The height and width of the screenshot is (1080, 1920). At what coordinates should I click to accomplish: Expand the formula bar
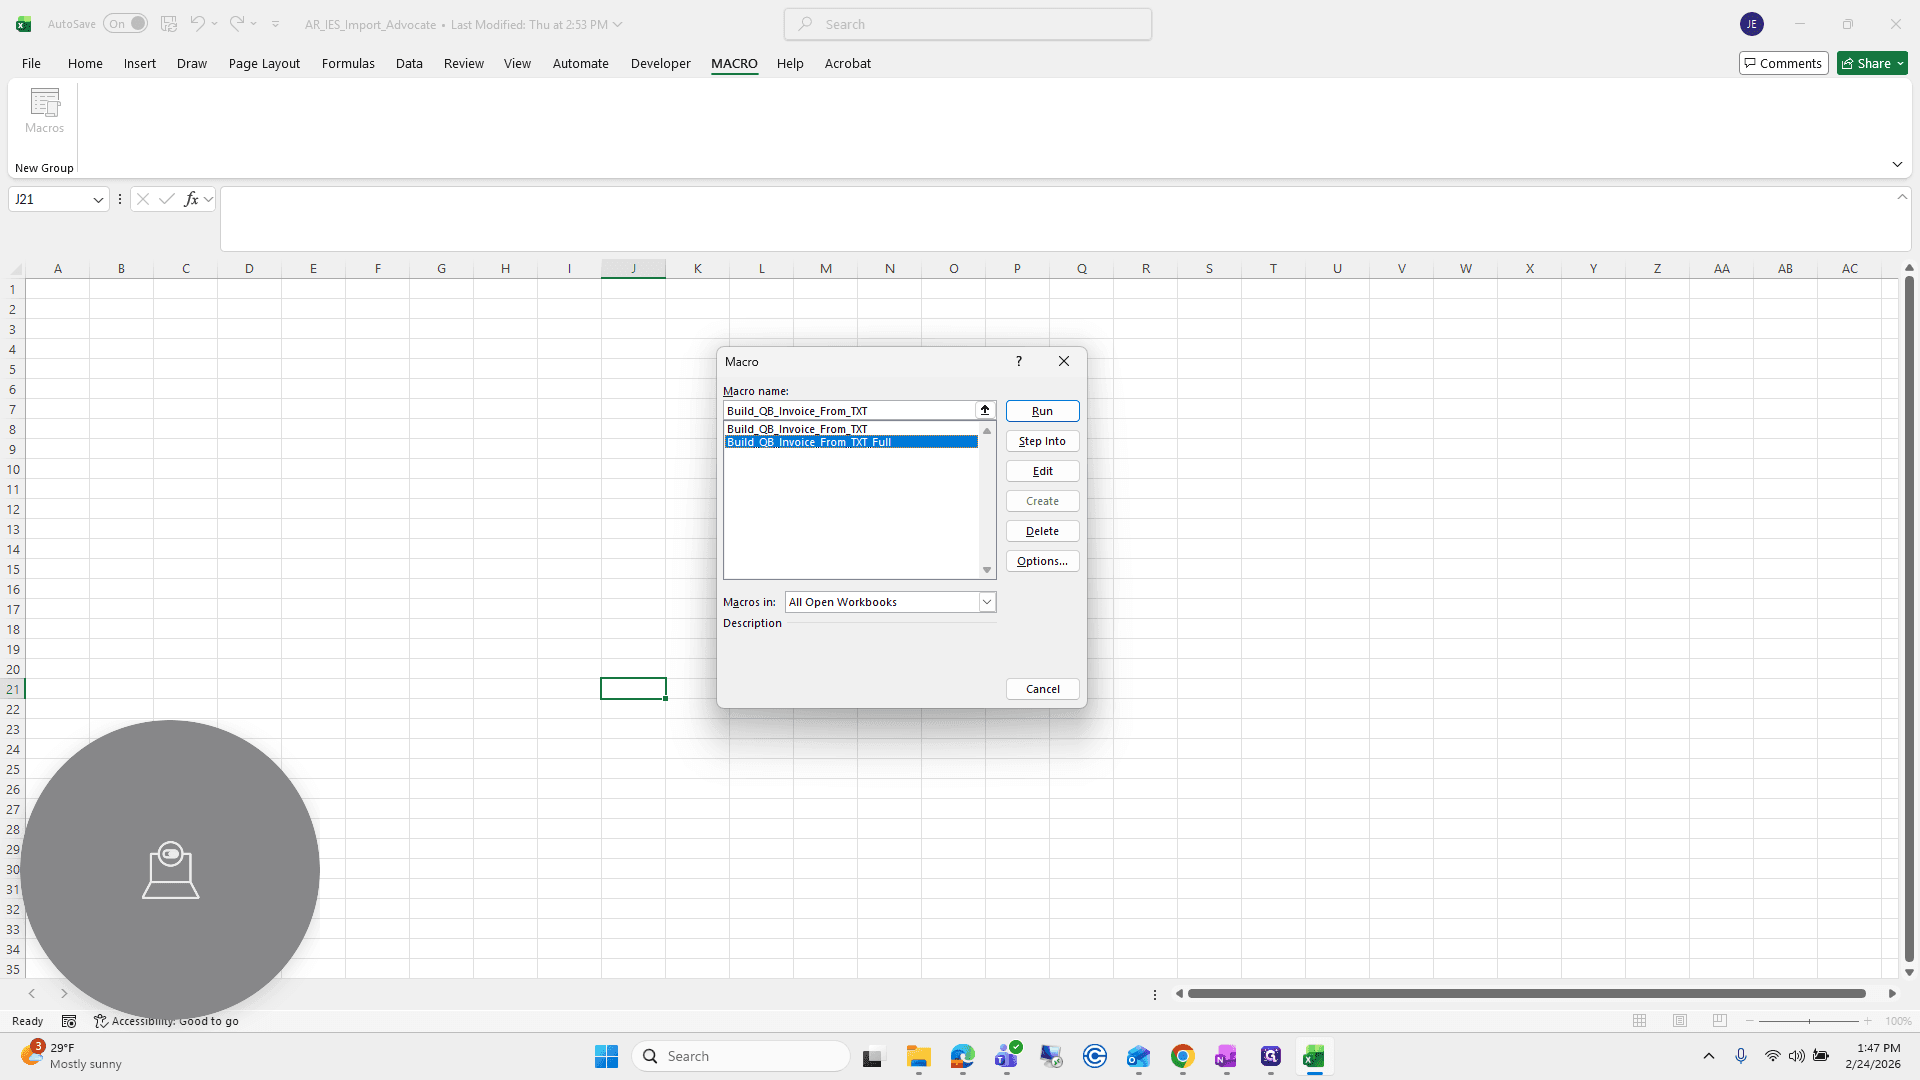pyautogui.click(x=1902, y=197)
